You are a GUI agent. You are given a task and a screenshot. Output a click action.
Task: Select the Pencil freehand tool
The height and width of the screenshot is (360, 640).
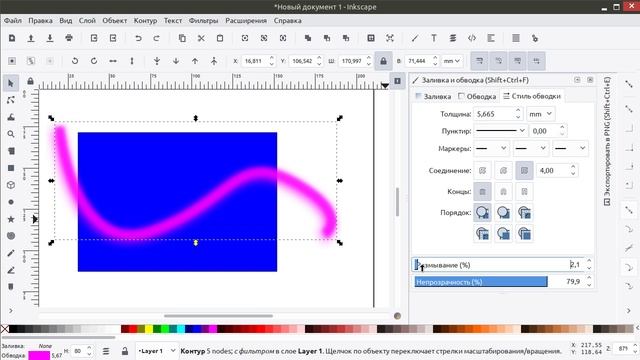click(11, 253)
